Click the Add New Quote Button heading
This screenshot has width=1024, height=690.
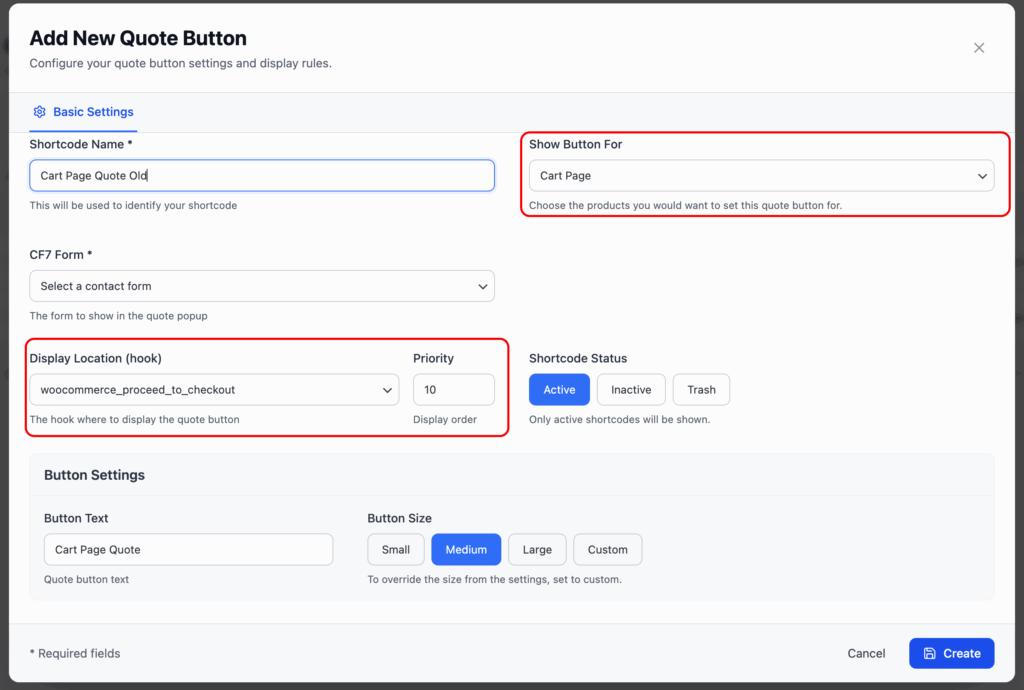click(x=138, y=39)
